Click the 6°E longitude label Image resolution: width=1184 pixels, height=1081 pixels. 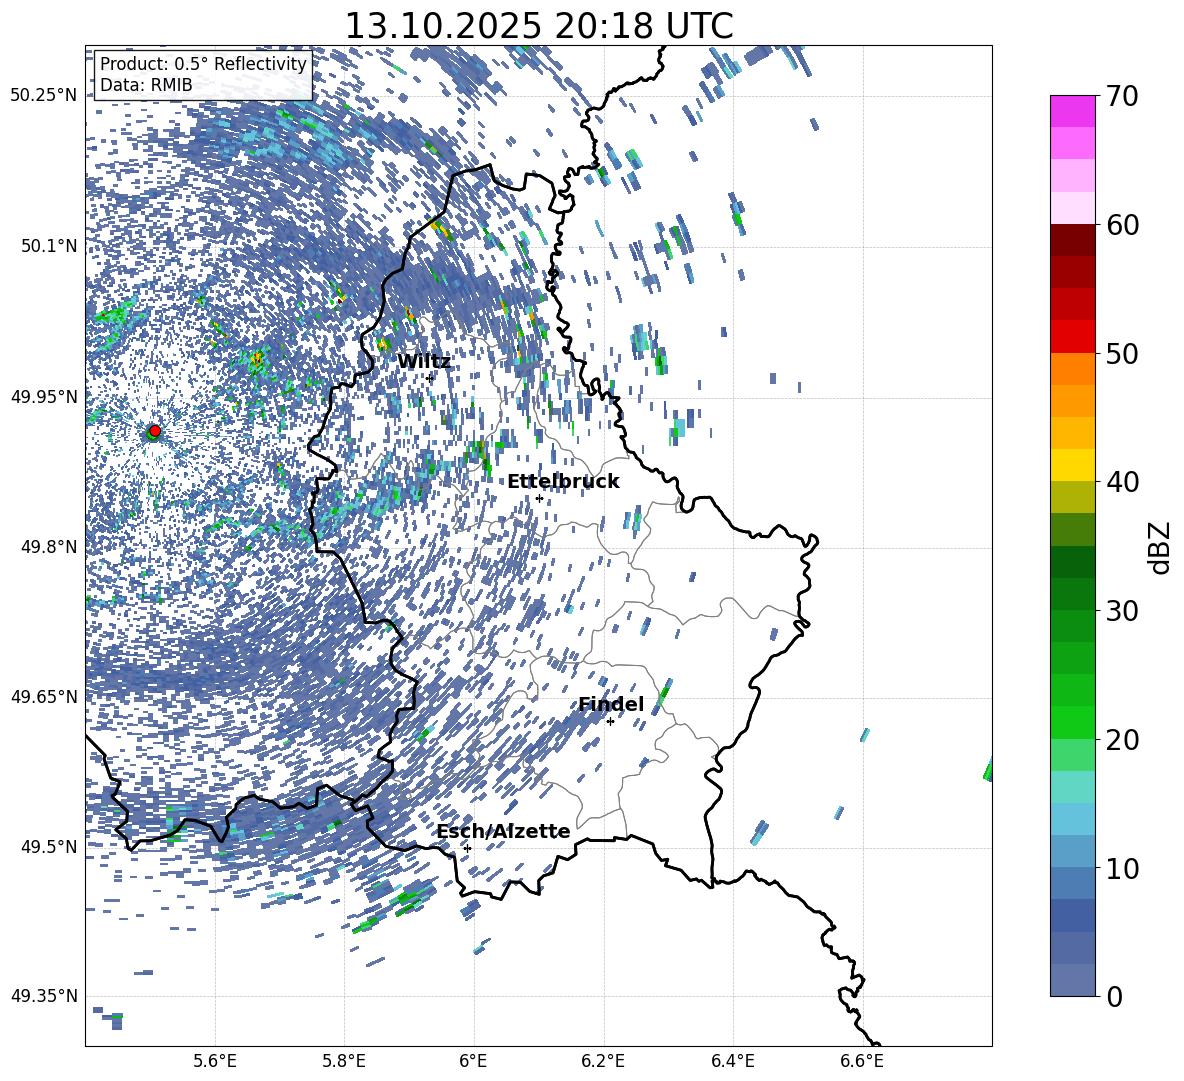[x=473, y=1062]
